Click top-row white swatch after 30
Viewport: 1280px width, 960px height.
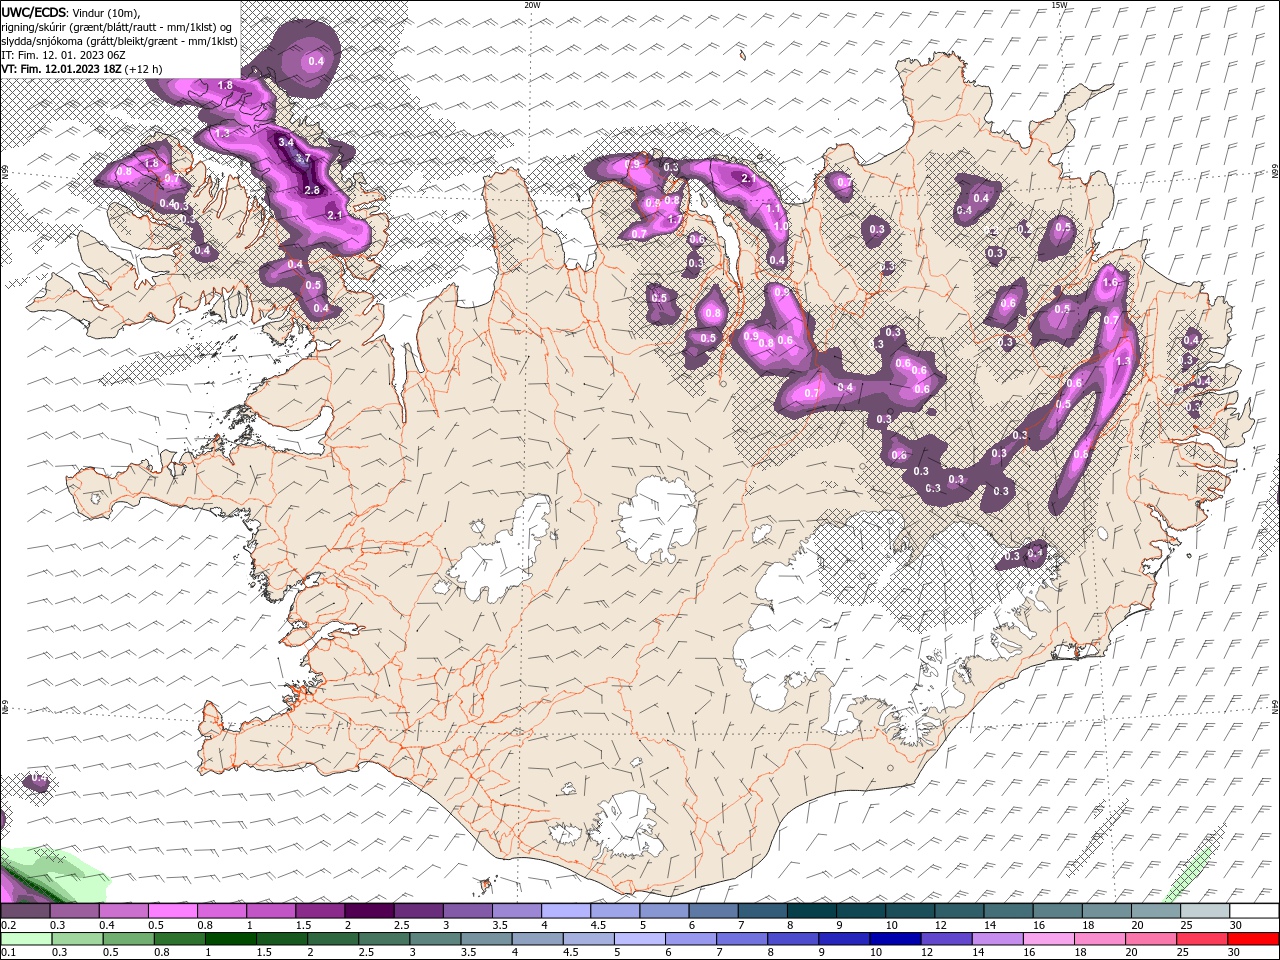click(1254, 911)
